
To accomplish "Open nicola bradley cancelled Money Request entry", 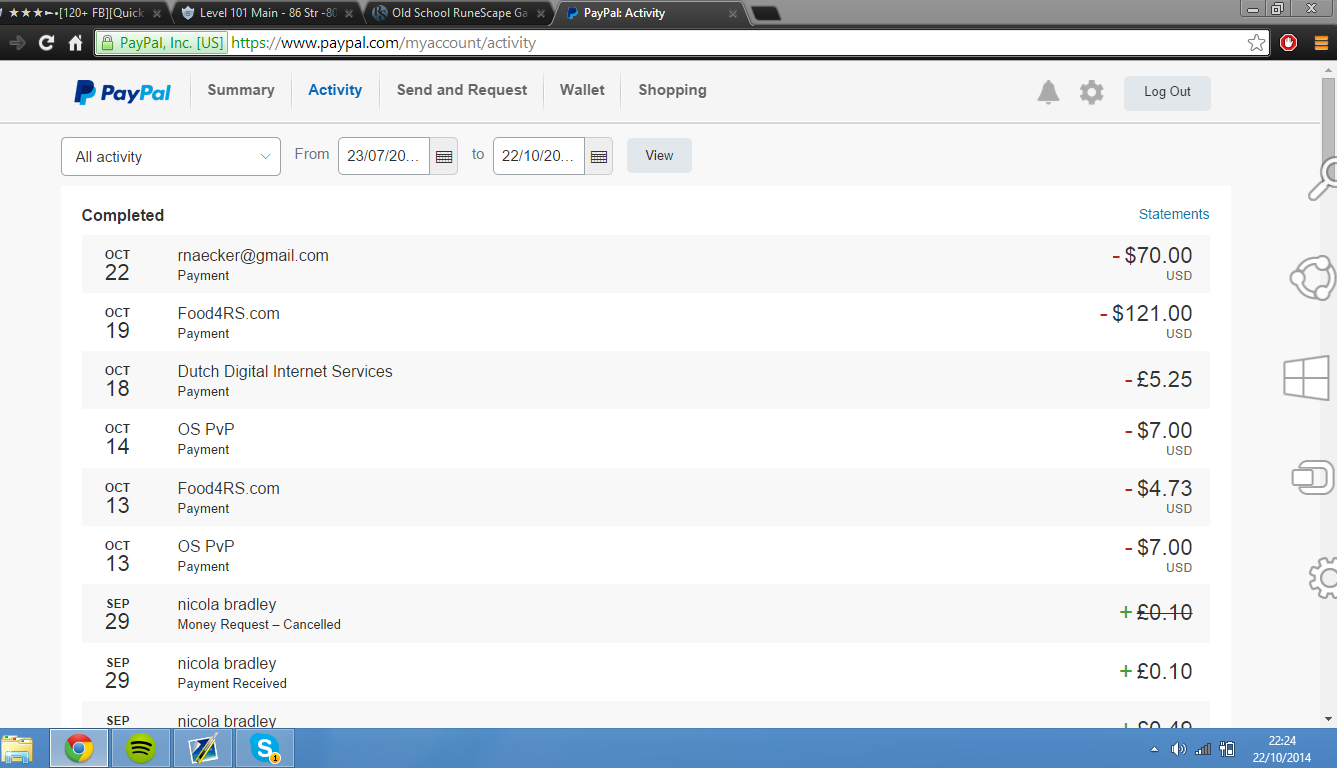I will (x=645, y=613).
